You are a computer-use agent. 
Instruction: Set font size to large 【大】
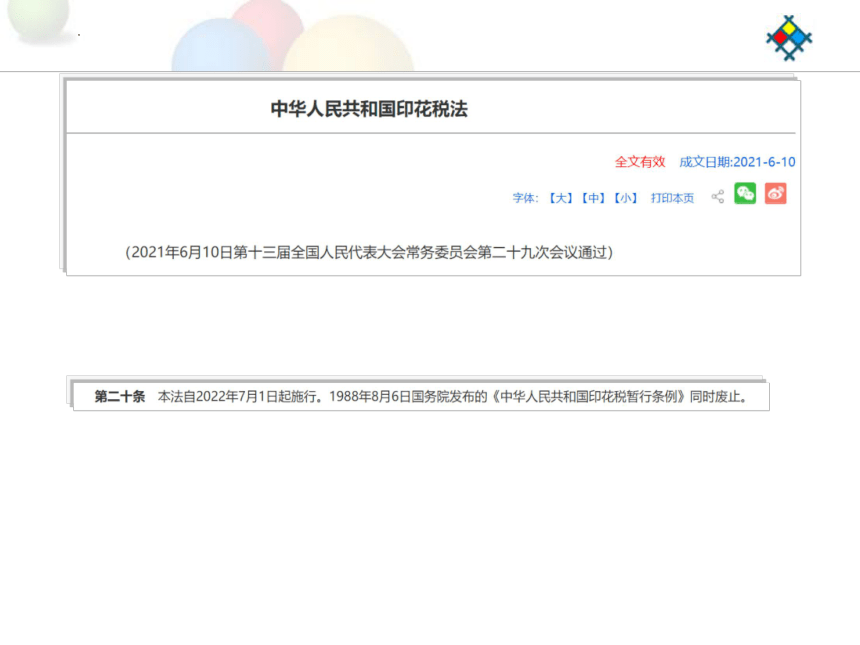561,198
